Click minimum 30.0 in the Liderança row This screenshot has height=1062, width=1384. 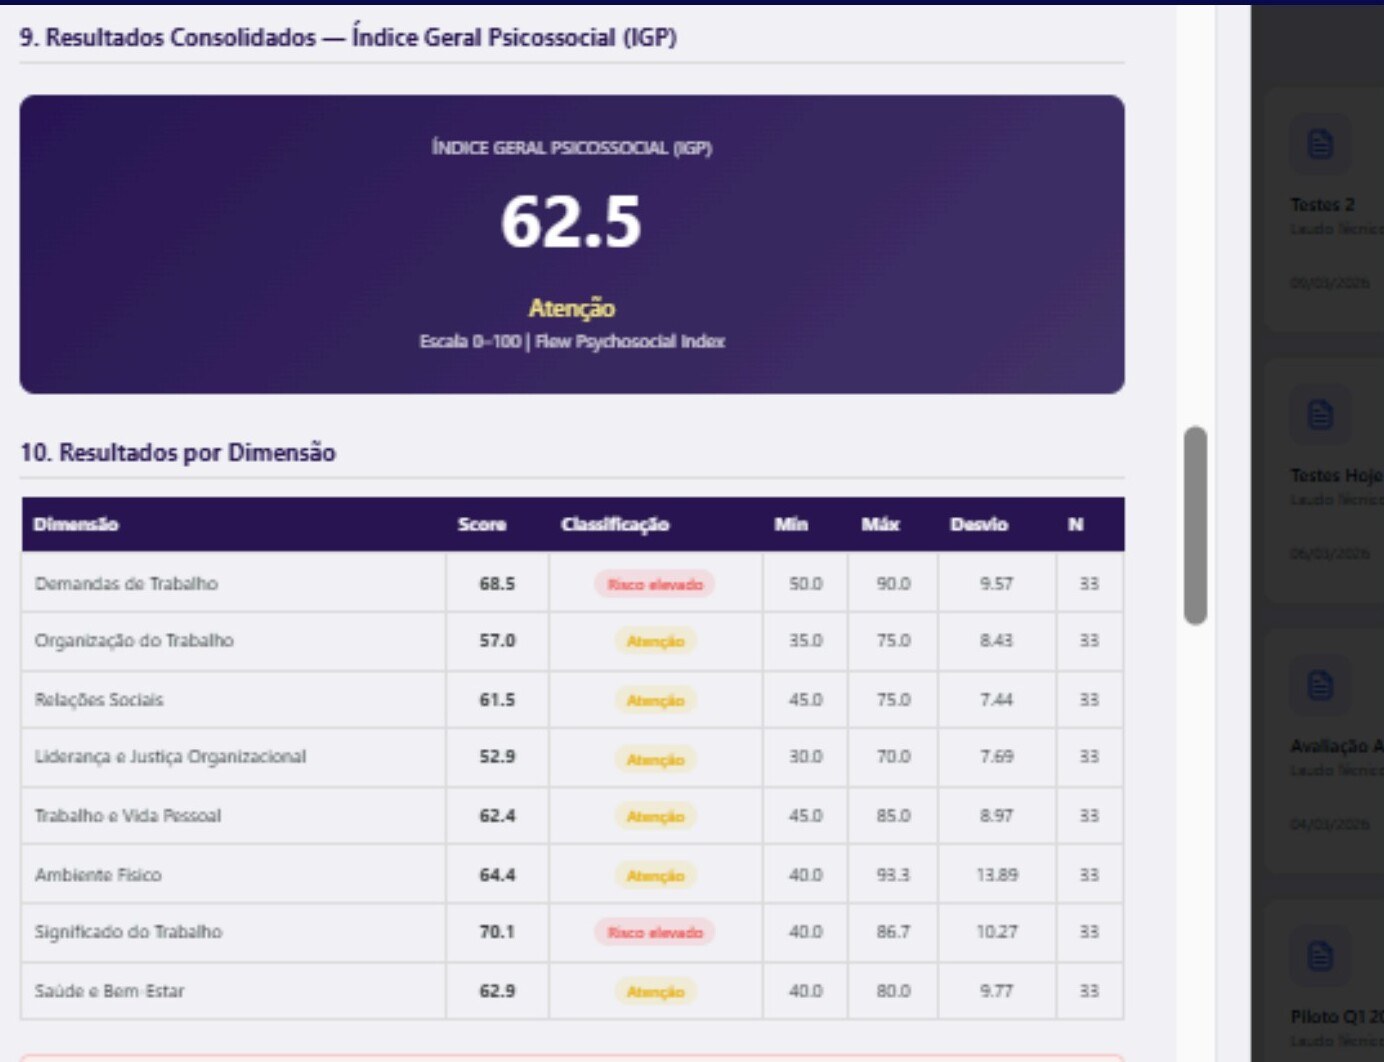point(805,757)
